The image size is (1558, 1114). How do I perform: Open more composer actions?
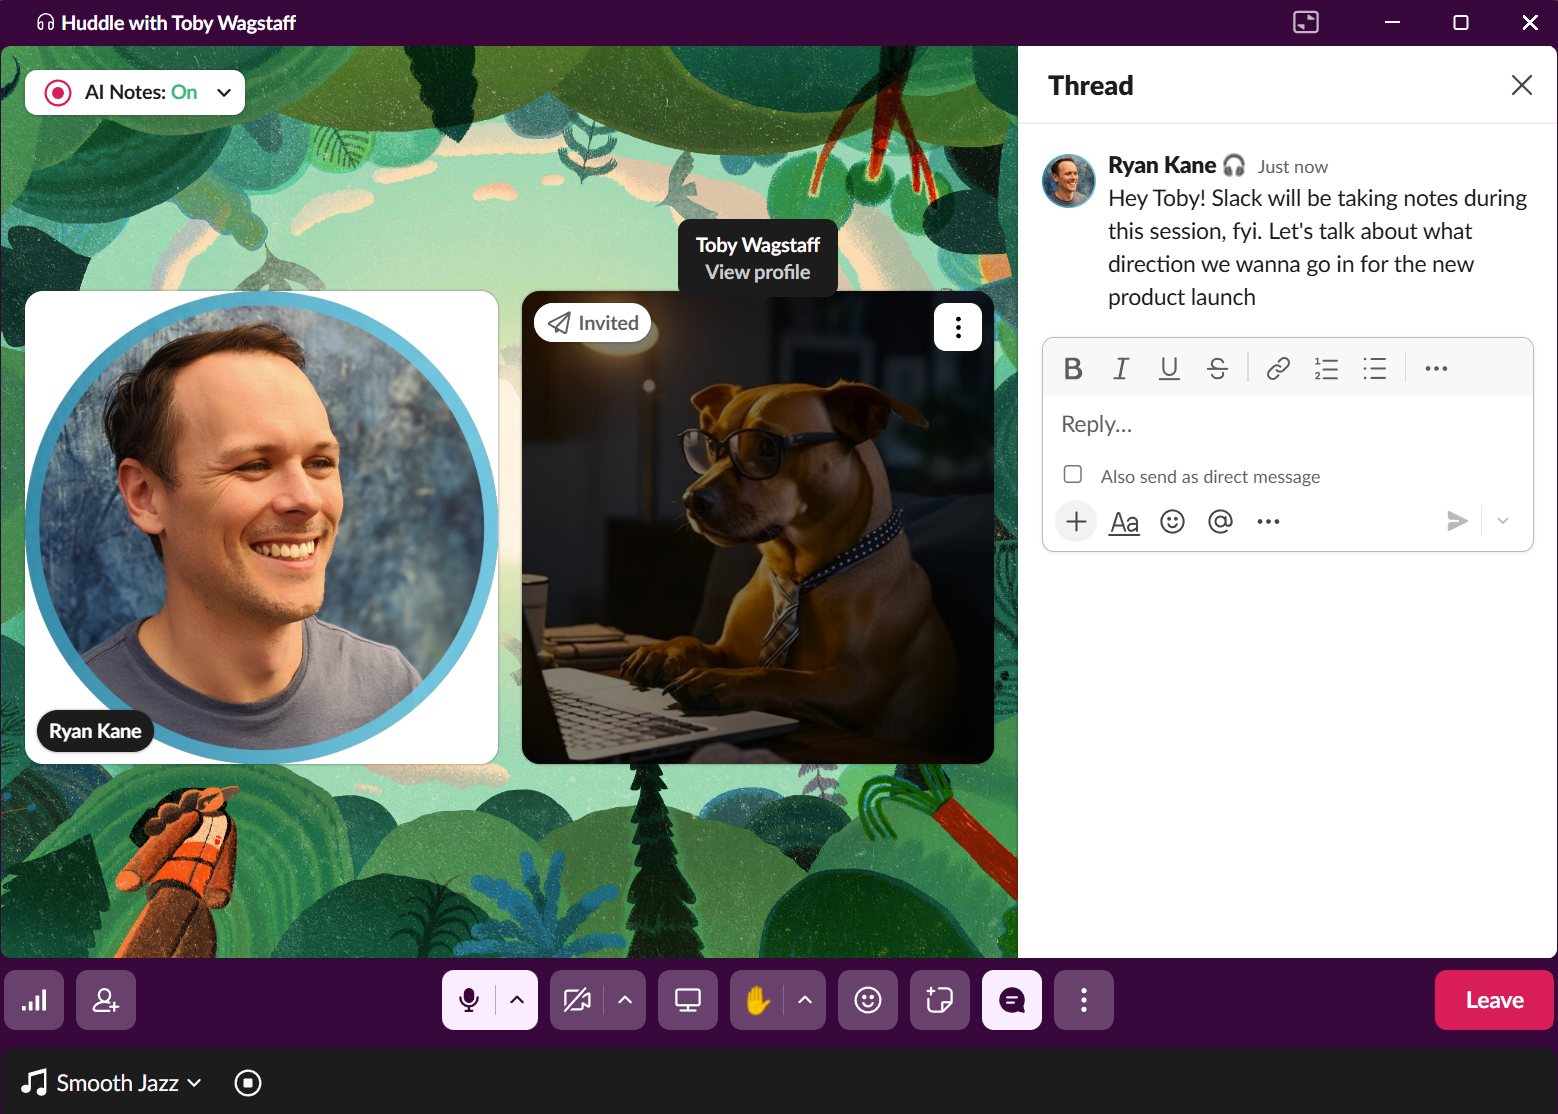click(1268, 522)
